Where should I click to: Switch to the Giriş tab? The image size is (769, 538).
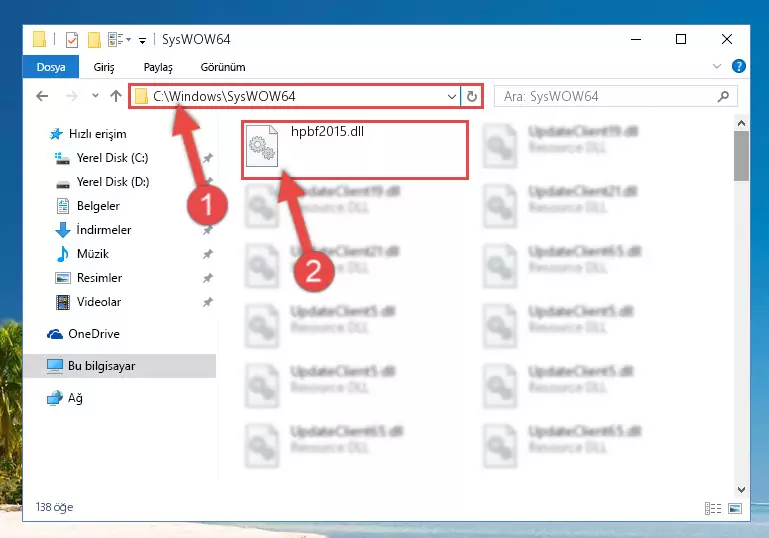click(x=104, y=67)
